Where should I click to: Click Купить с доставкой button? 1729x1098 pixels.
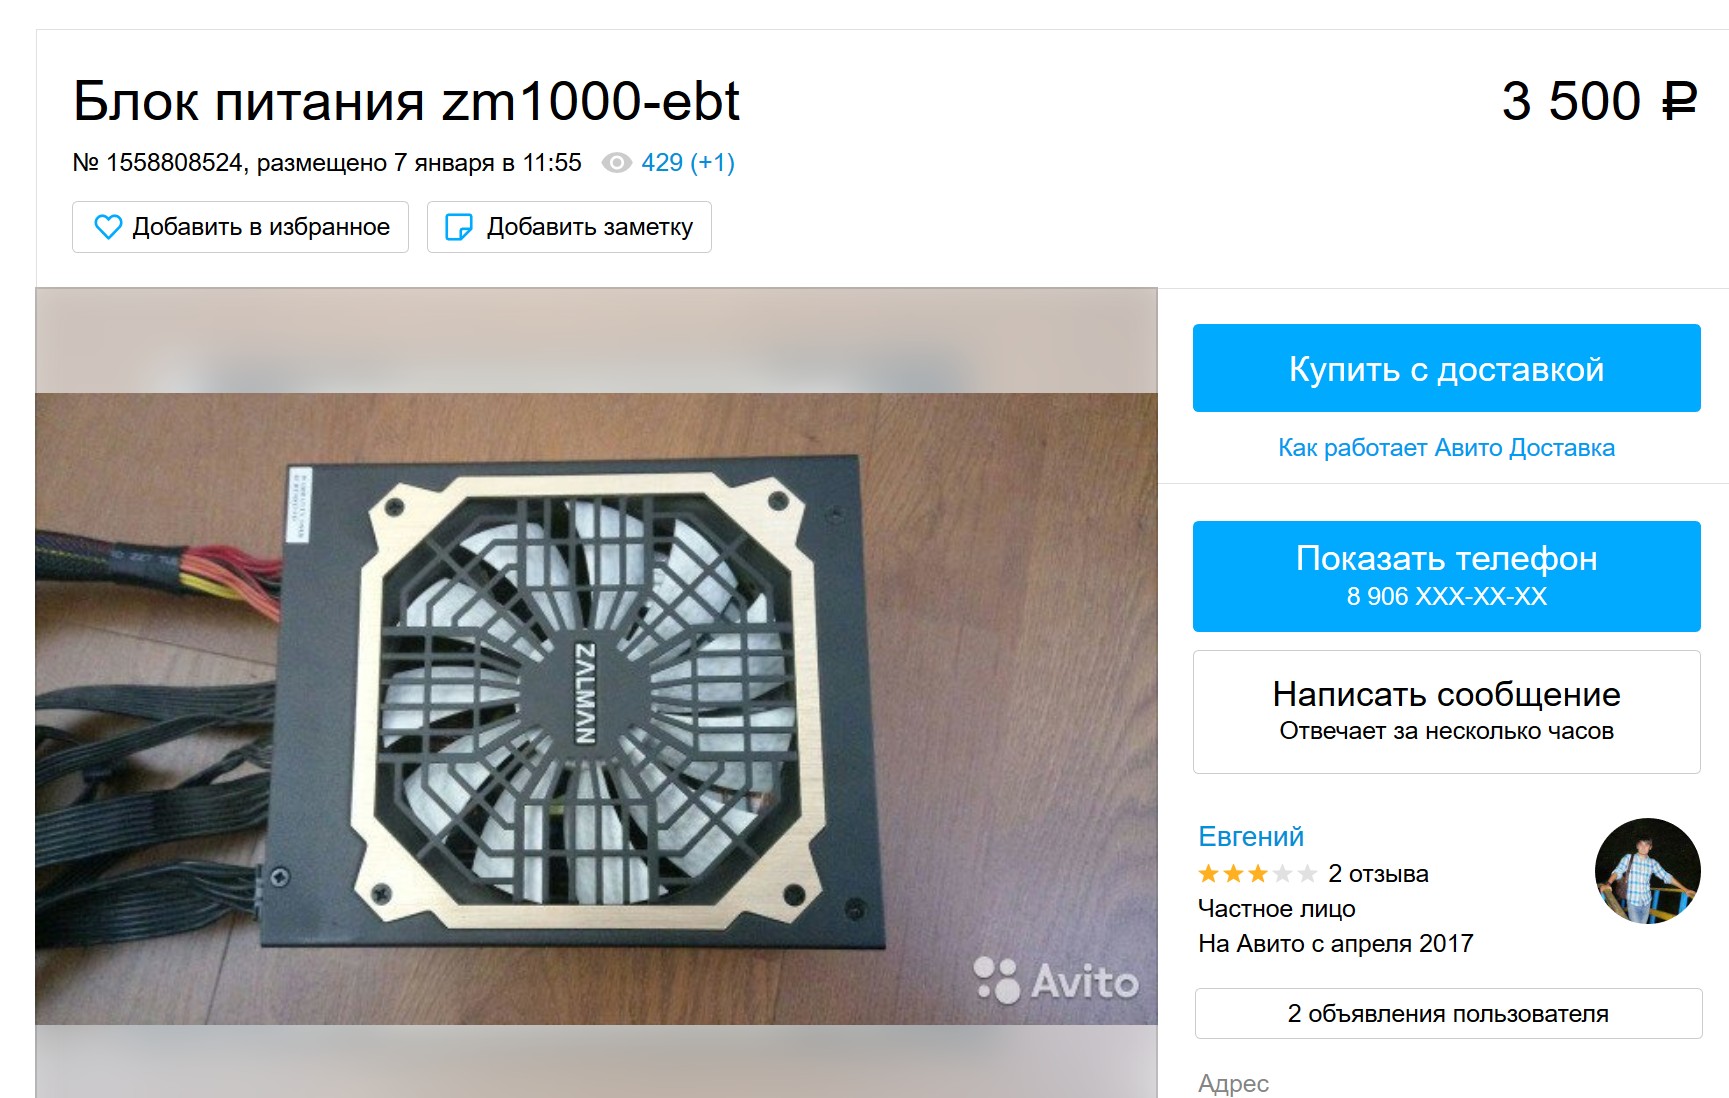pos(1446,368)
